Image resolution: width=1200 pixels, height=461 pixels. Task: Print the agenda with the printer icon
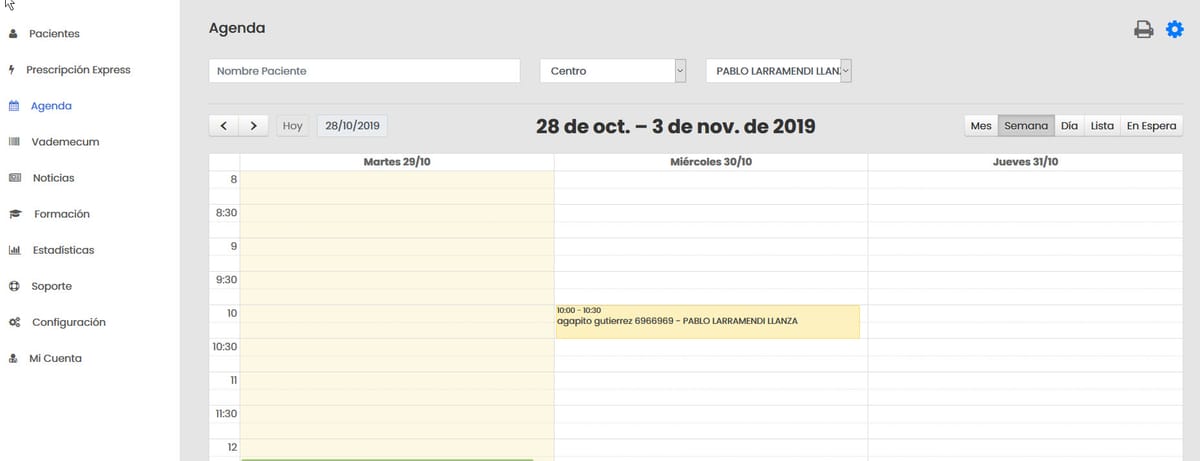1144,30
